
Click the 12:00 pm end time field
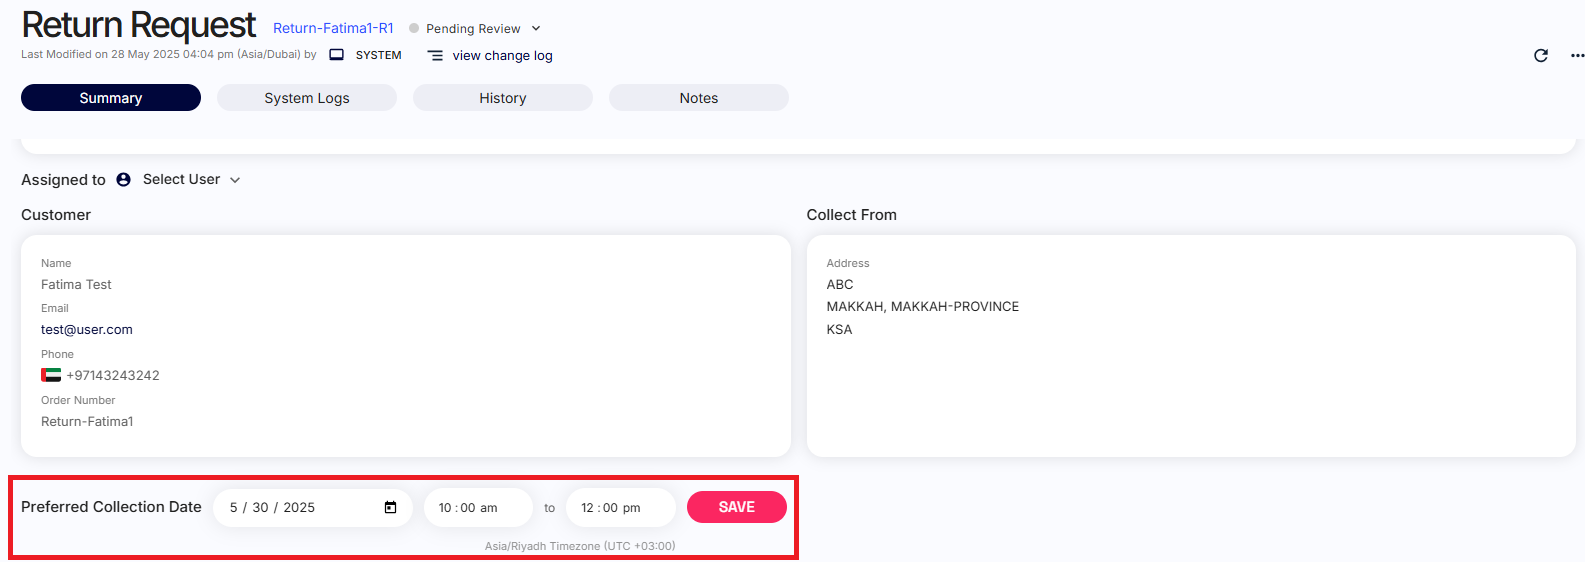point(620,508)
